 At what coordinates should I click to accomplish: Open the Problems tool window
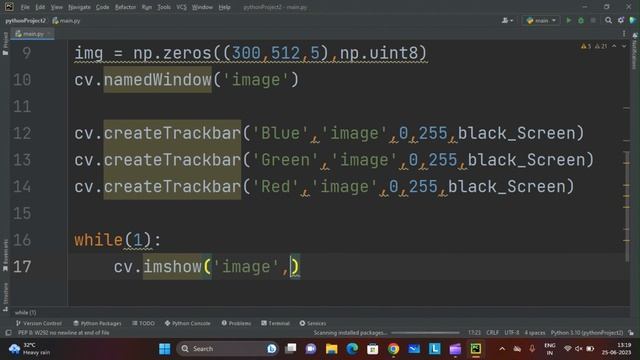pyautogui.click(x=236, y=323)
